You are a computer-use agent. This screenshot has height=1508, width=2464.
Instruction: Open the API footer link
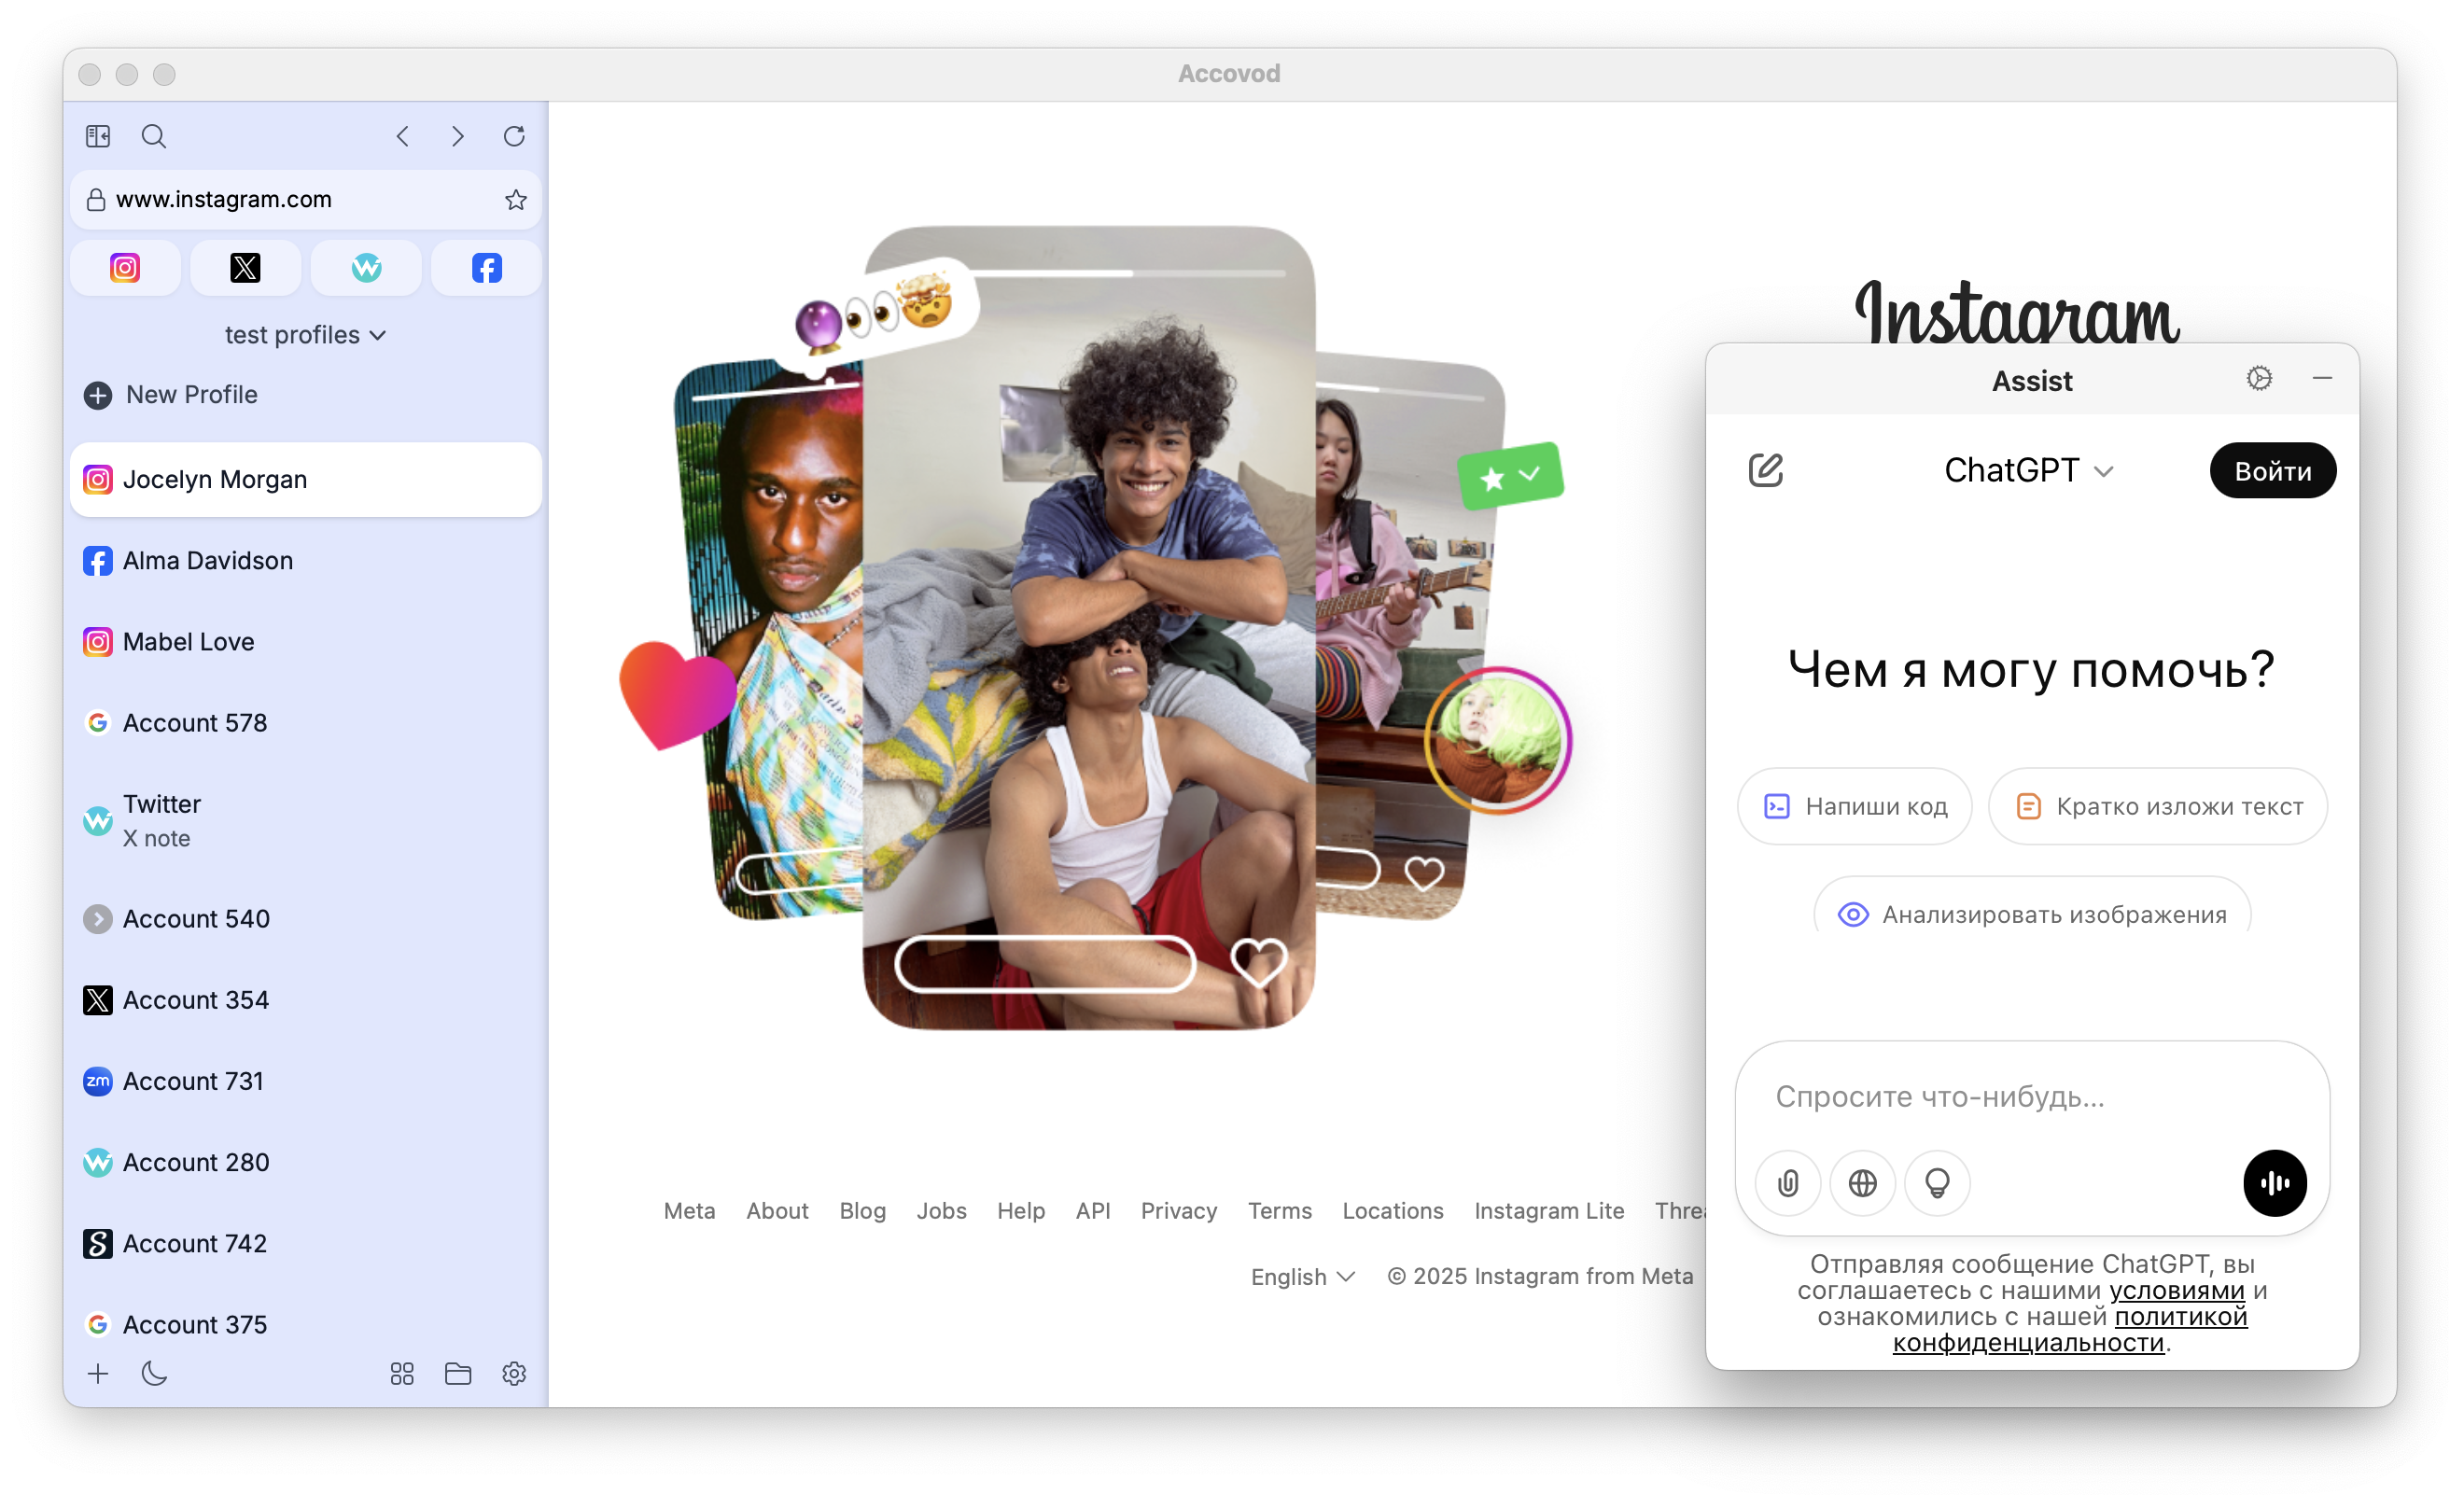click(x=1093, y=1211)
